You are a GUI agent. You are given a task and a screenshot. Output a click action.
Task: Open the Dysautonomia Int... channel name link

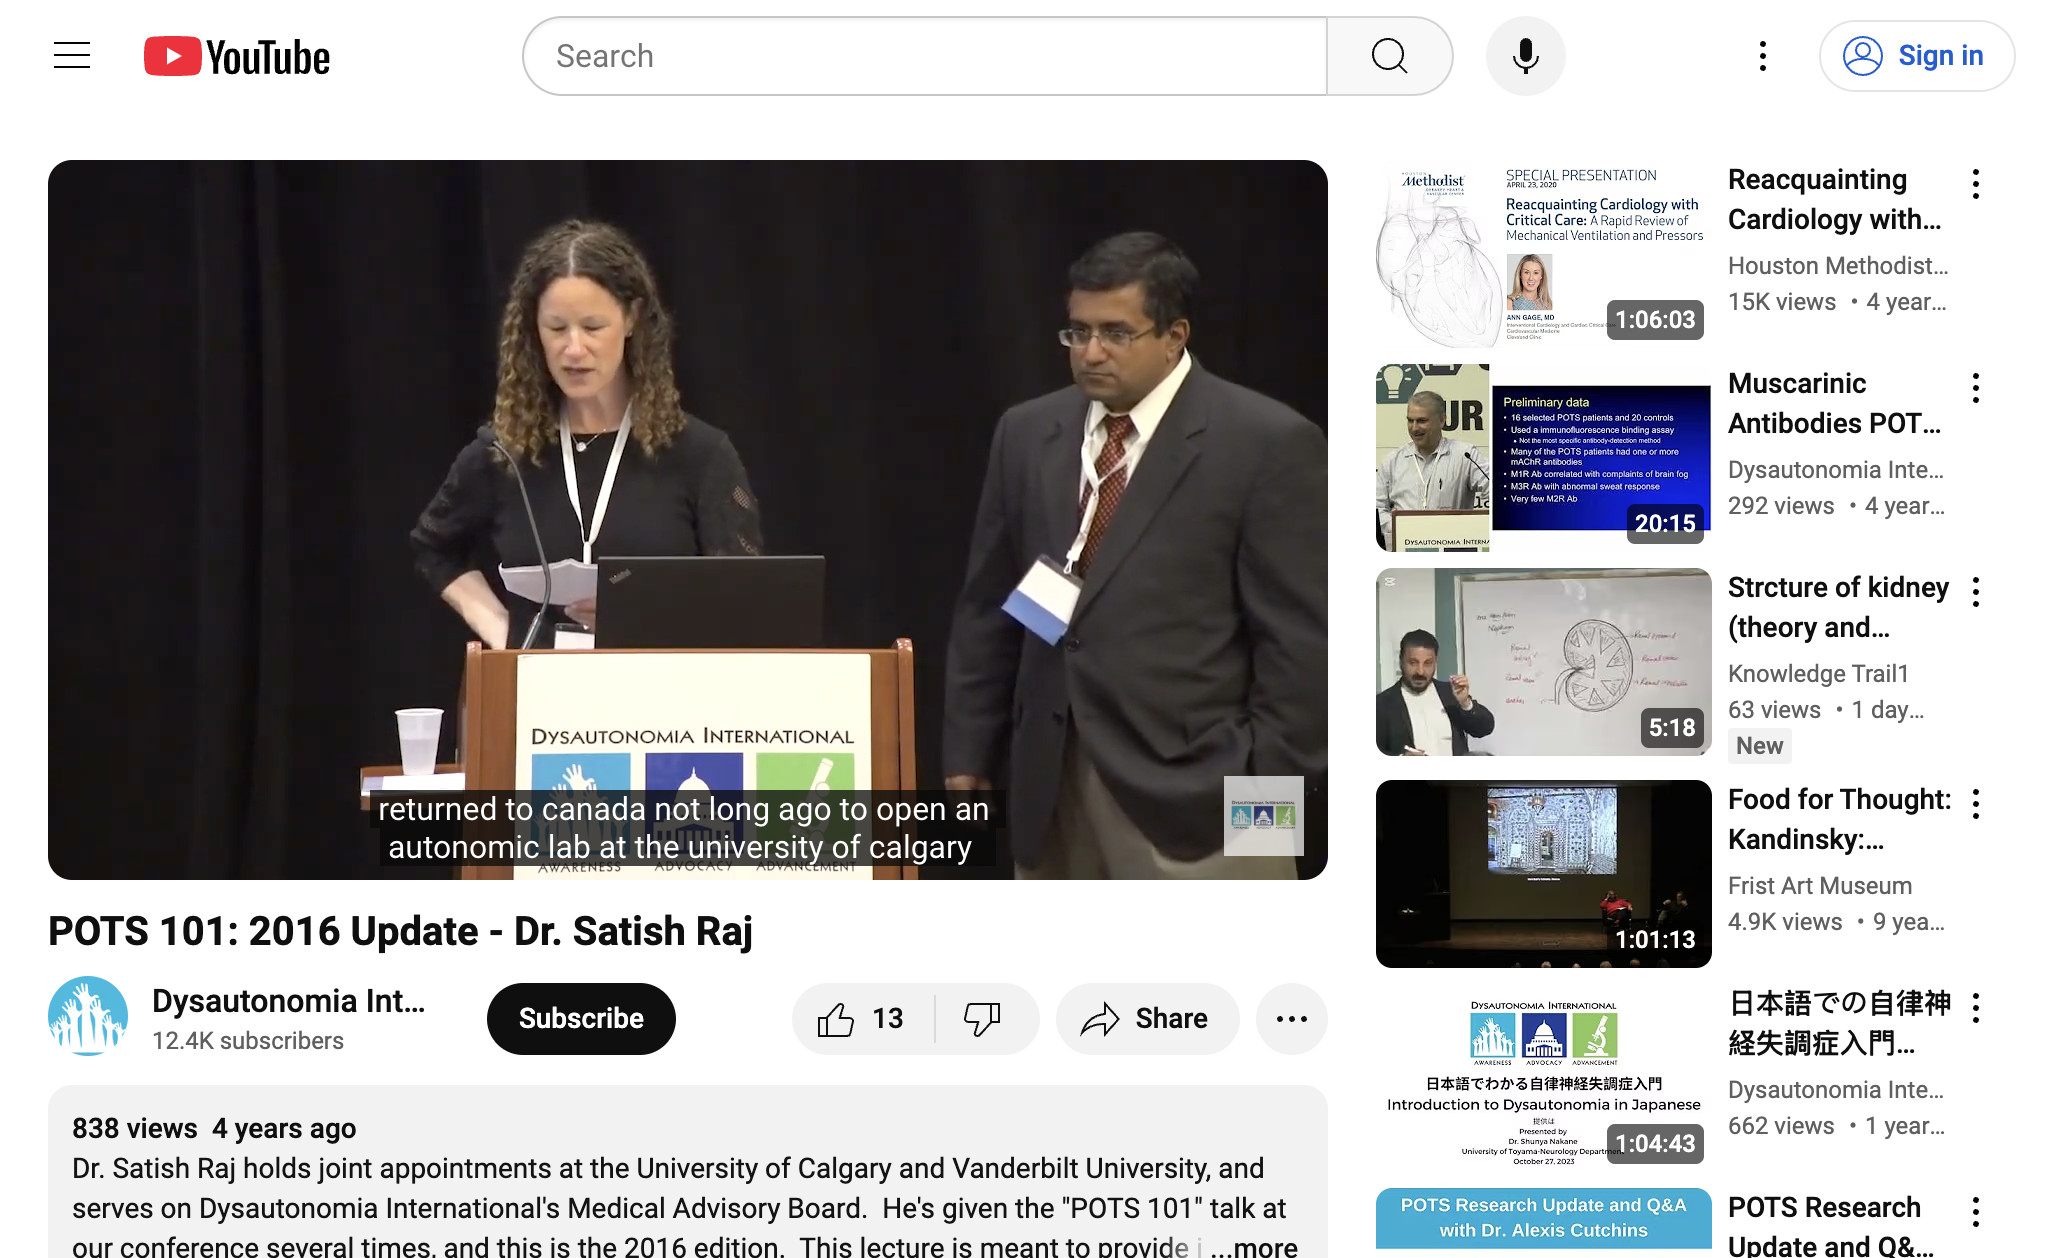click(288, 1001)
